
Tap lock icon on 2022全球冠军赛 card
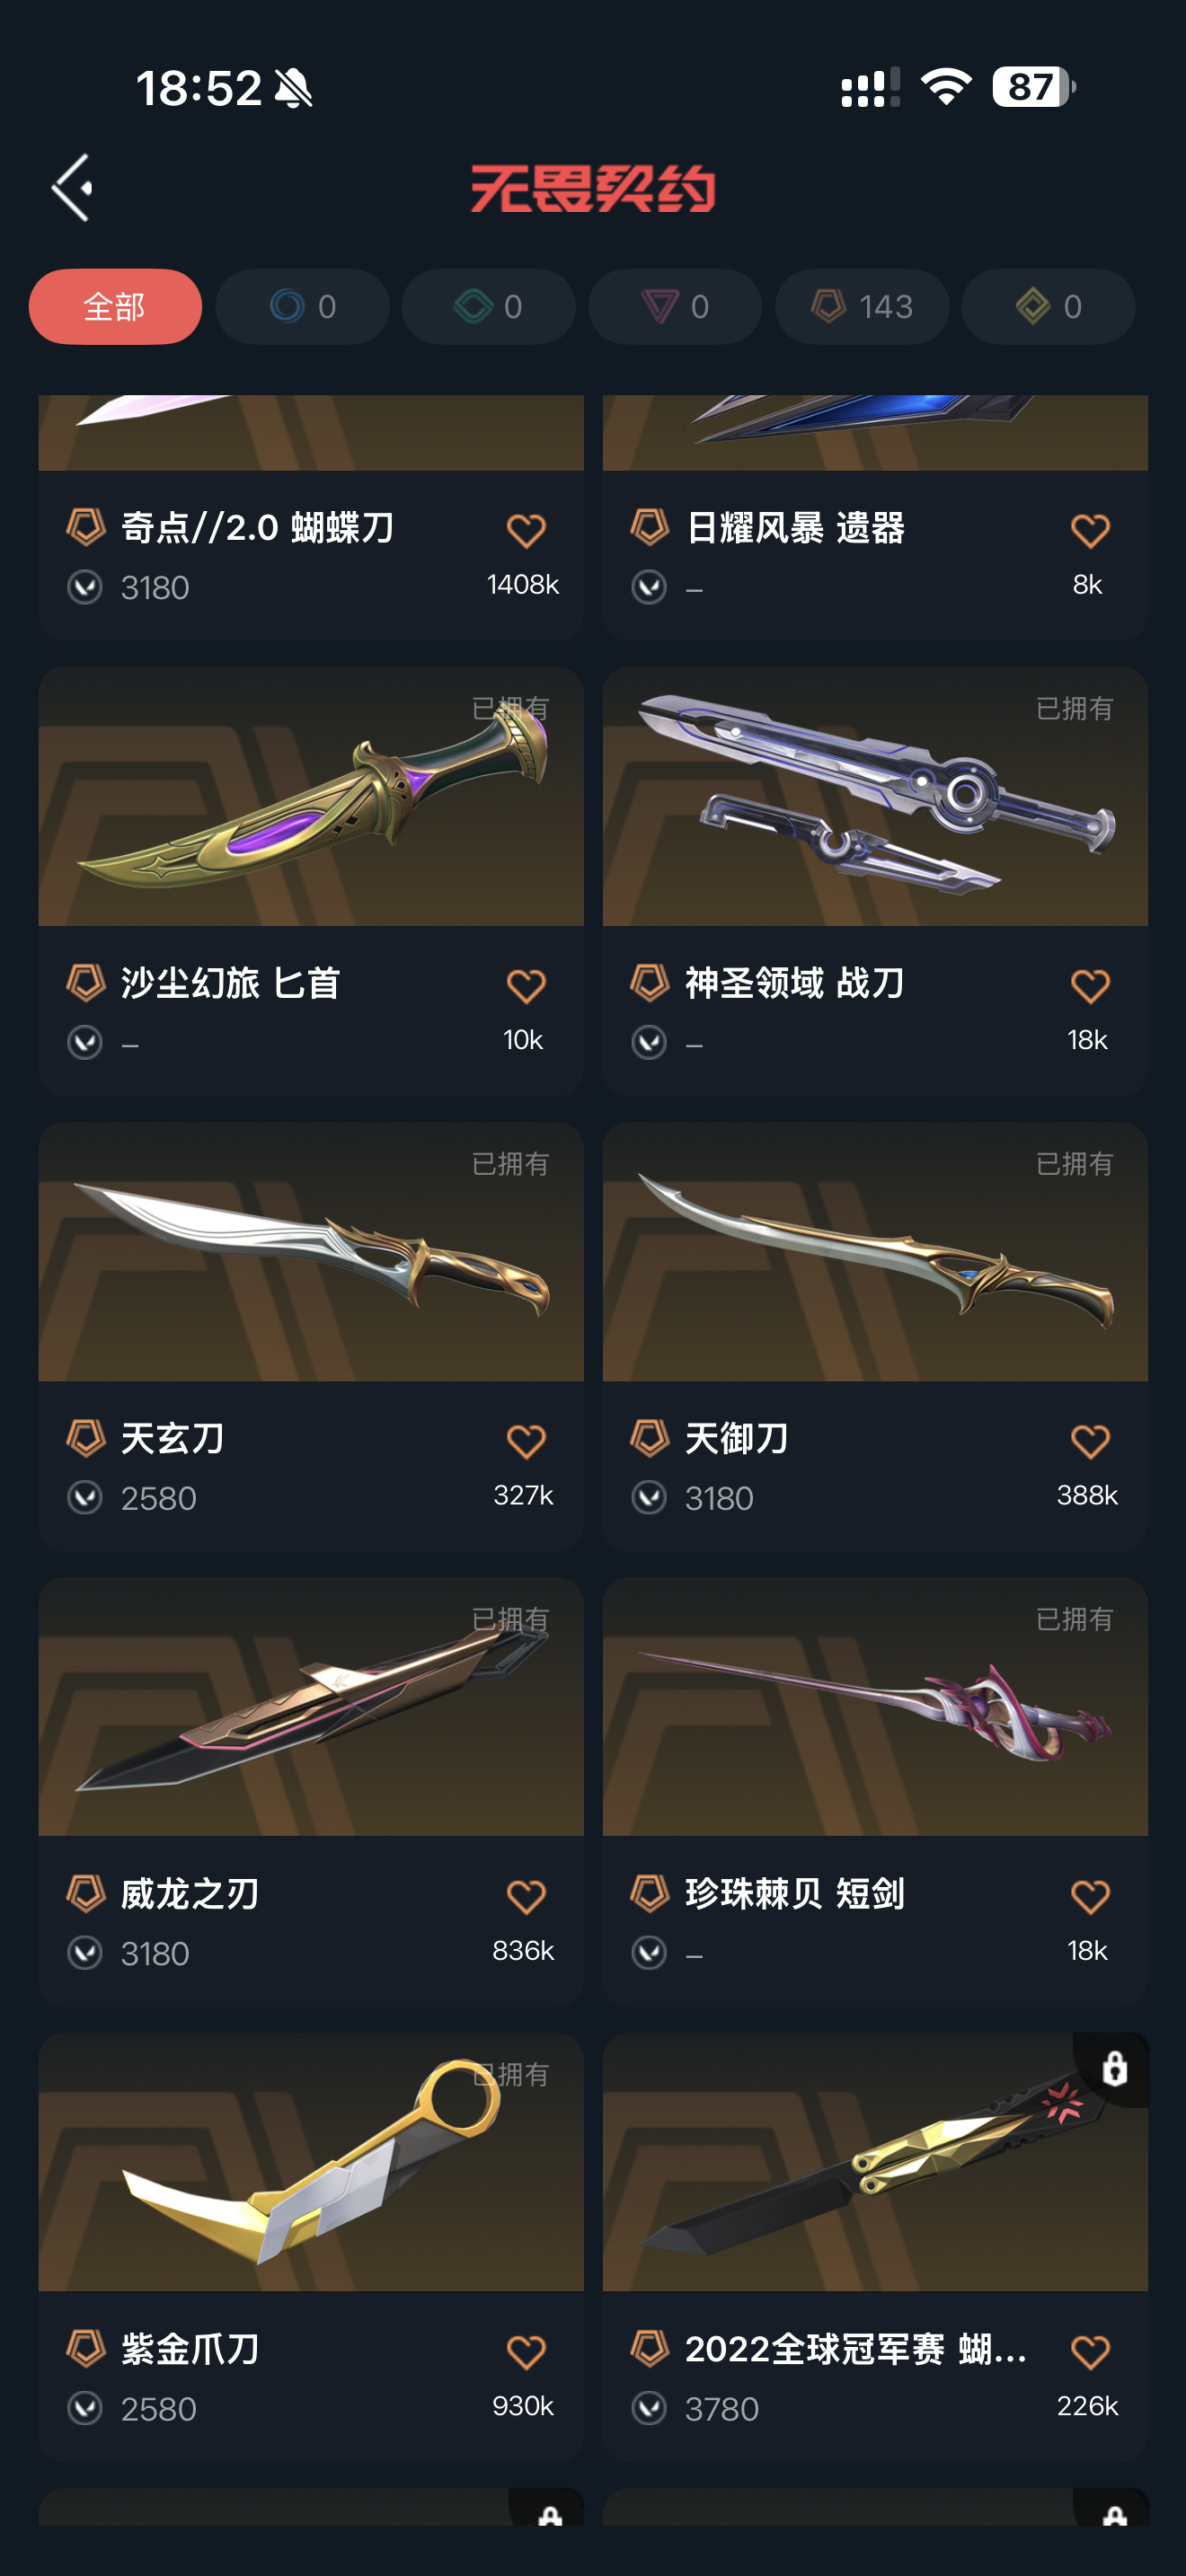pyautogui.click(x=1114, y=2068)
